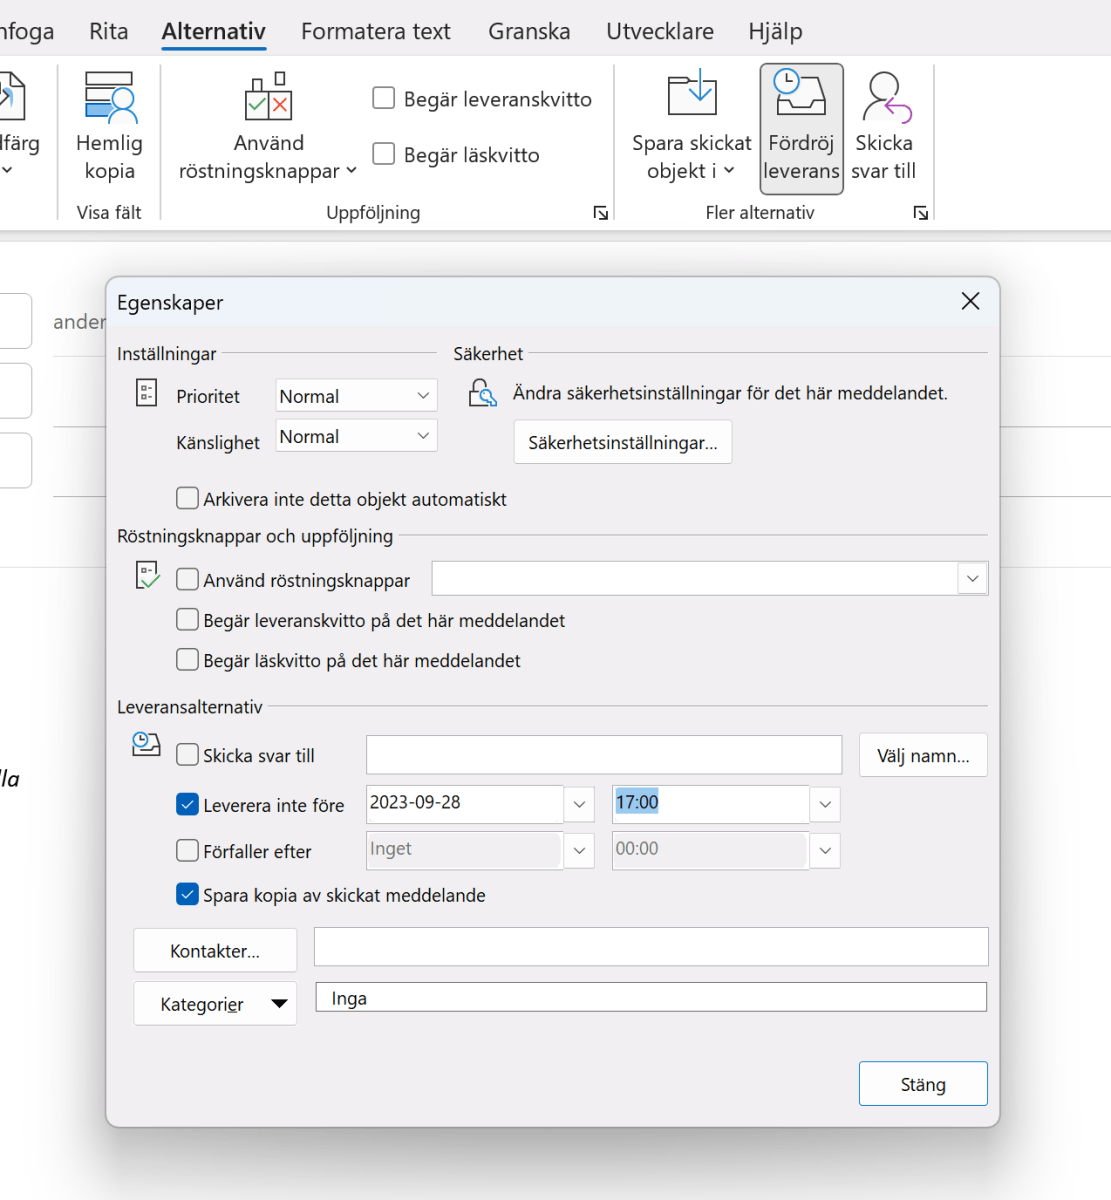Open the Kategorier selector
Image resolution: width=1111 pixels, height=1200 pixels.
(214, 1003)
